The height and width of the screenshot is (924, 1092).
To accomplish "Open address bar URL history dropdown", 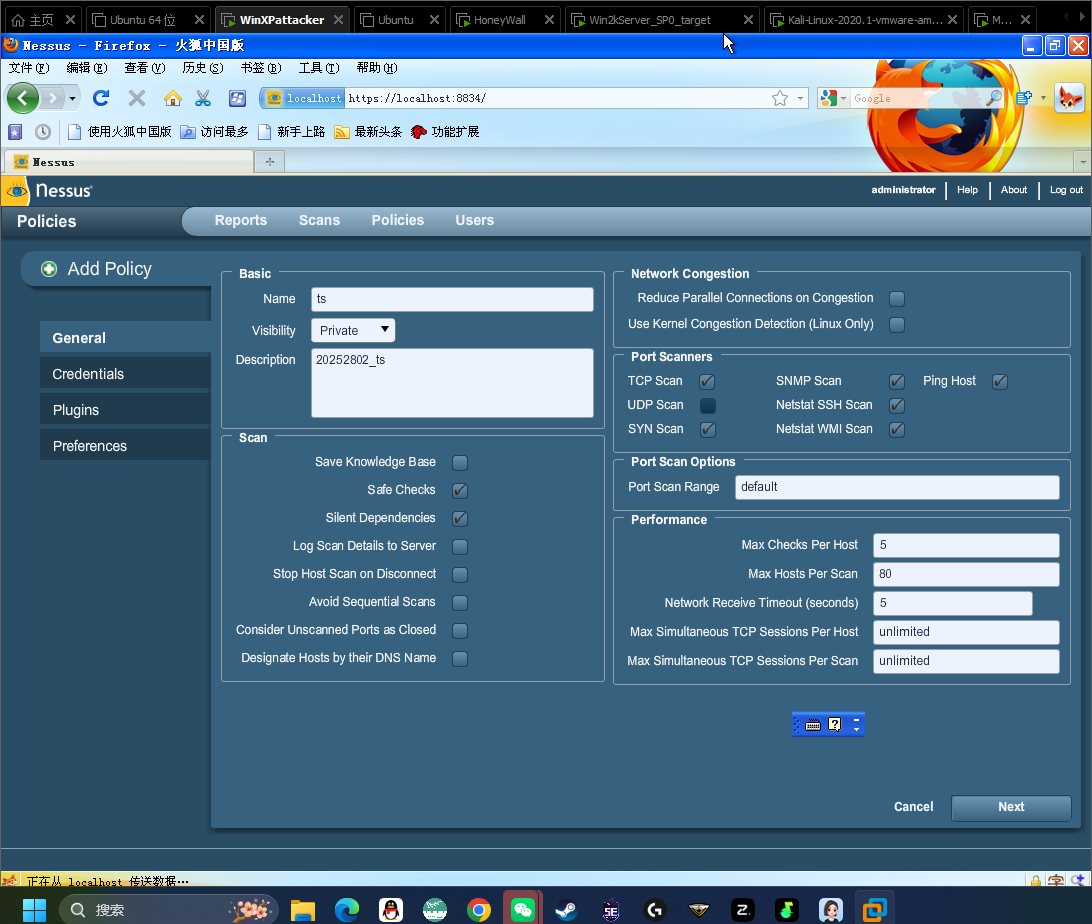I will click(800, 98).
